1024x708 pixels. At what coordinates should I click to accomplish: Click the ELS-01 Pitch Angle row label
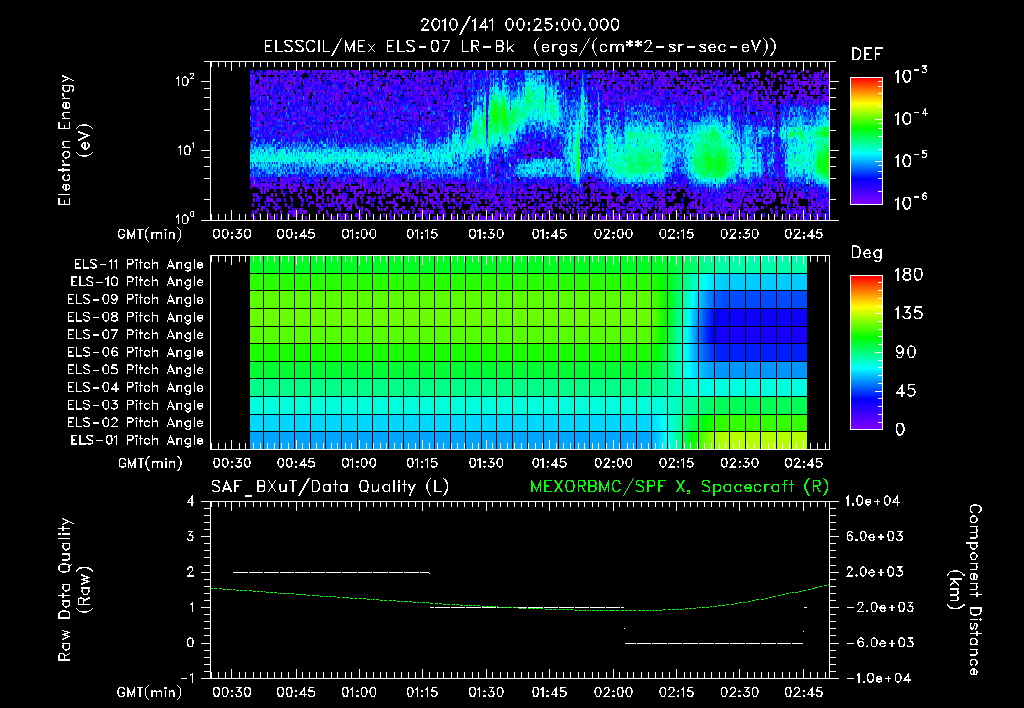[x=137, y=440]
